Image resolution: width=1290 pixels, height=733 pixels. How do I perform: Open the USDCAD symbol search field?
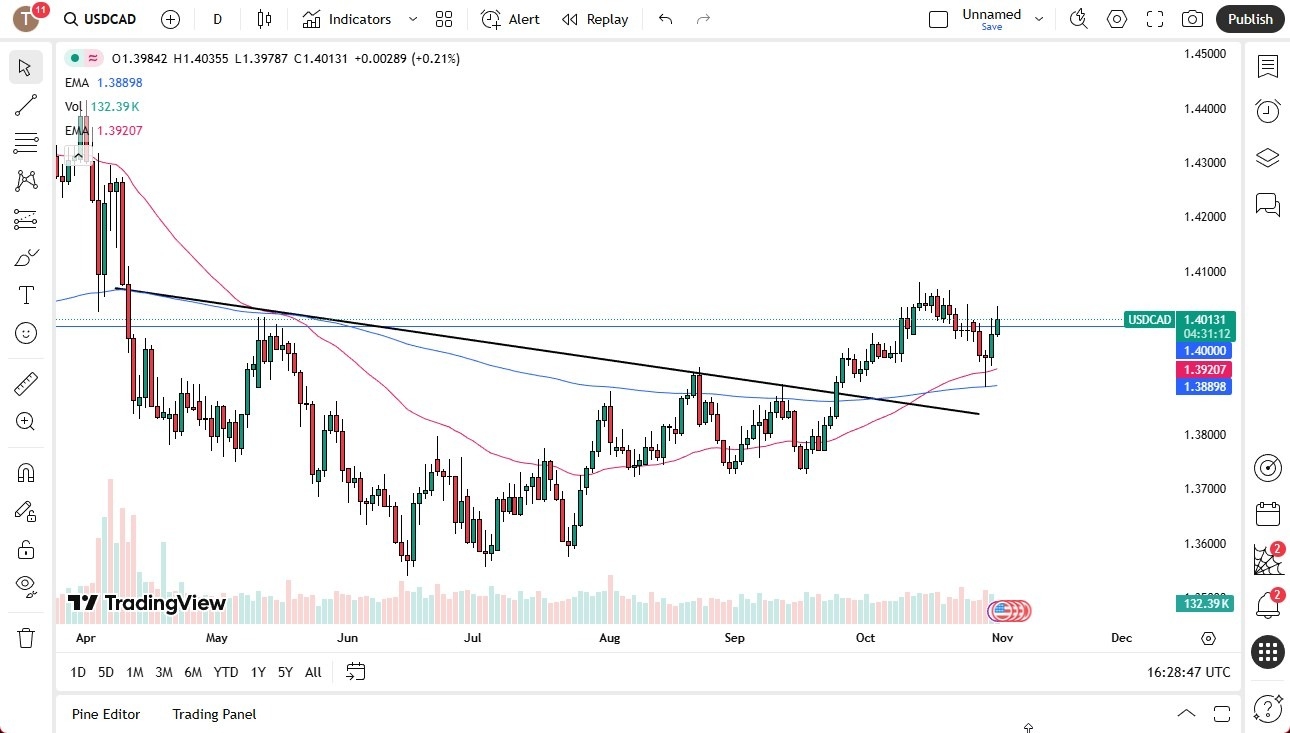click(100, 18)
